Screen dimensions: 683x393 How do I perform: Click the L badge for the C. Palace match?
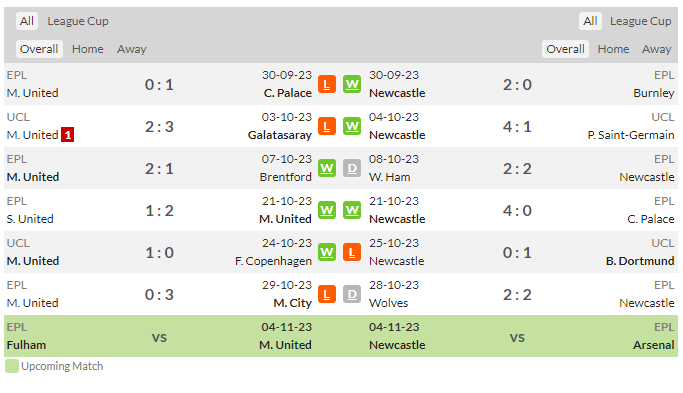[327, 85]
